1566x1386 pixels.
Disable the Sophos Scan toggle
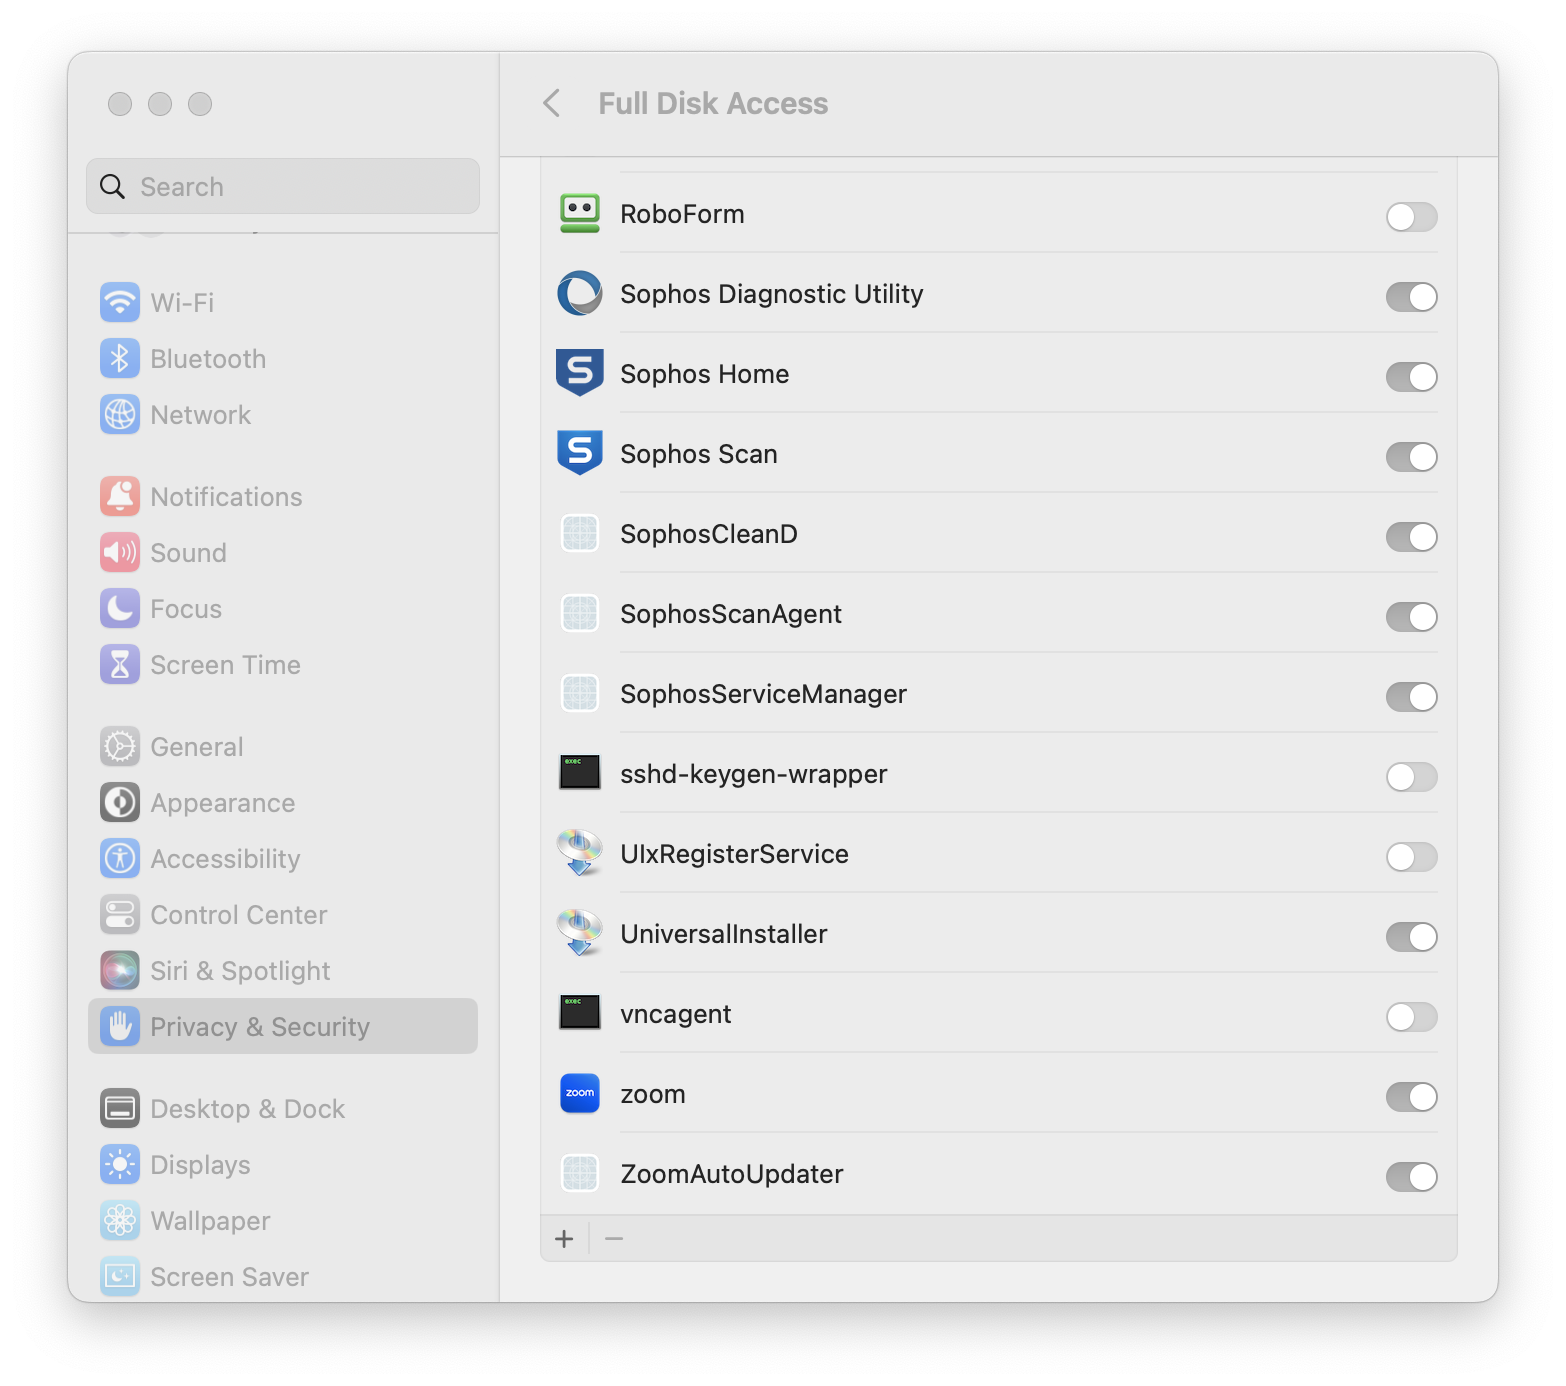point(1410,457)
